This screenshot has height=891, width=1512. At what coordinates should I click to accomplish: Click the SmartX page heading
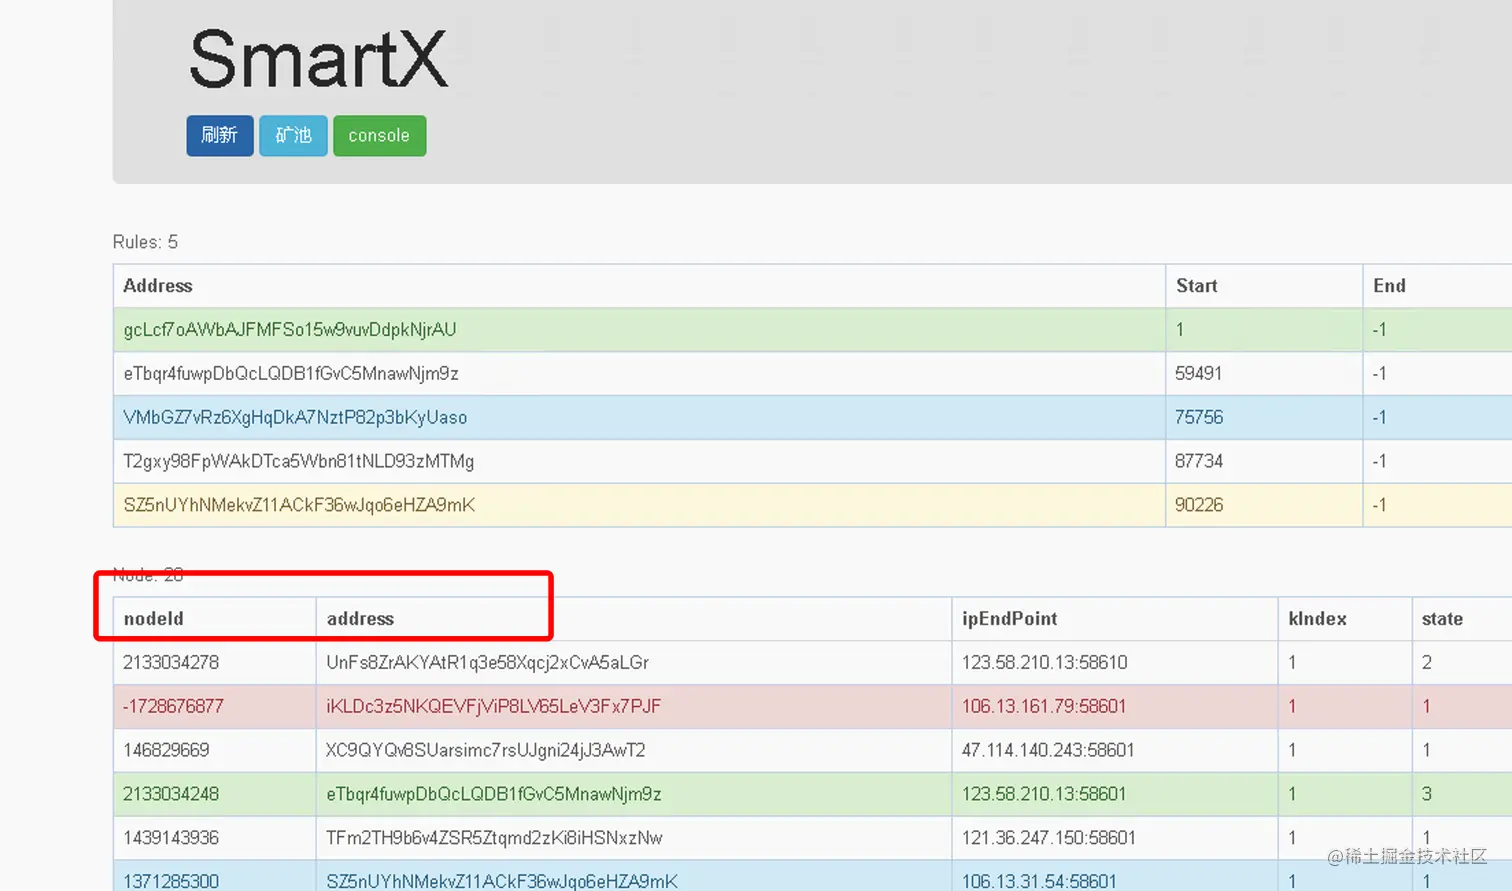(318, 58)
